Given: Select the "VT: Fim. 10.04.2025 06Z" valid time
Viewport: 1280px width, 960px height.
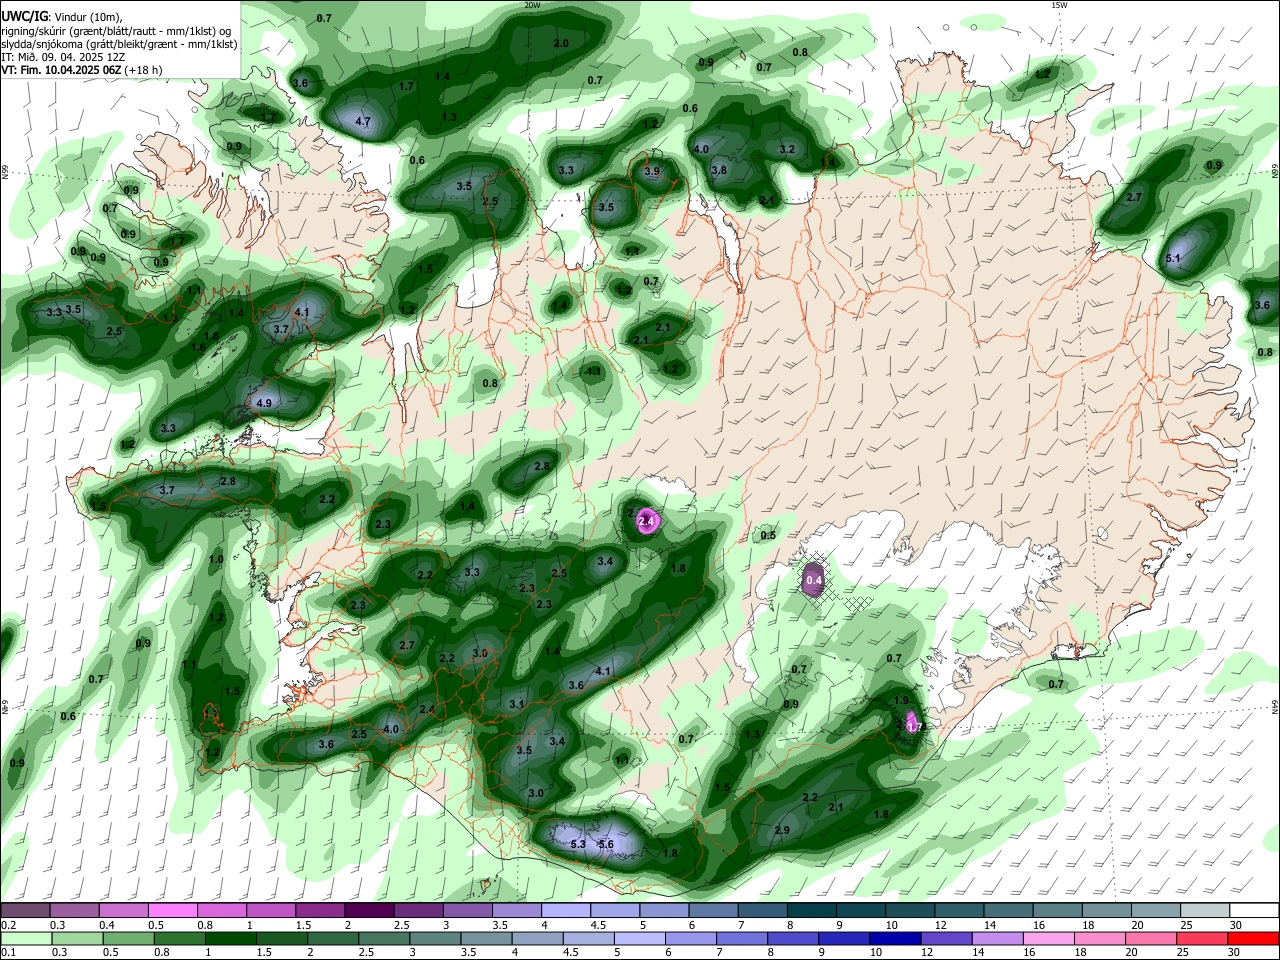Looking at the screenshot, I should [61, 70].
